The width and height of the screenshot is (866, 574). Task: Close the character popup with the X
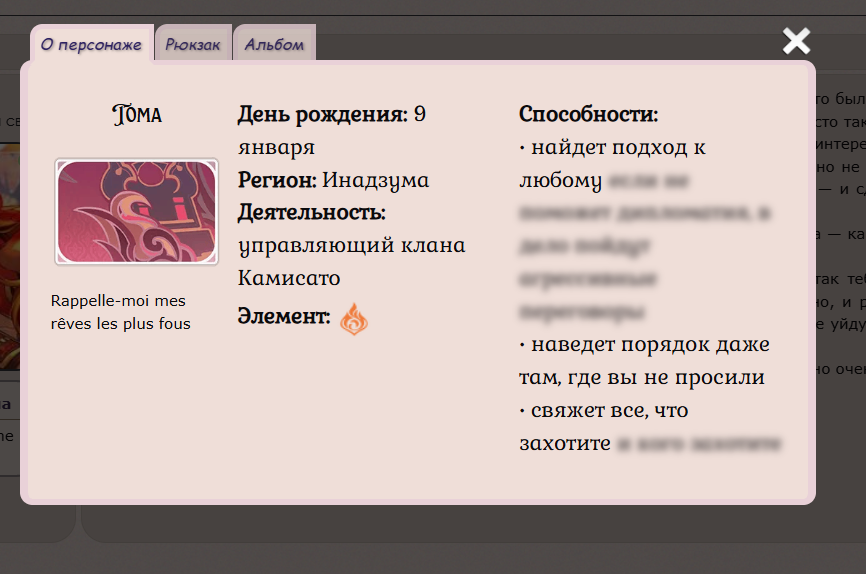pos(796,41)
